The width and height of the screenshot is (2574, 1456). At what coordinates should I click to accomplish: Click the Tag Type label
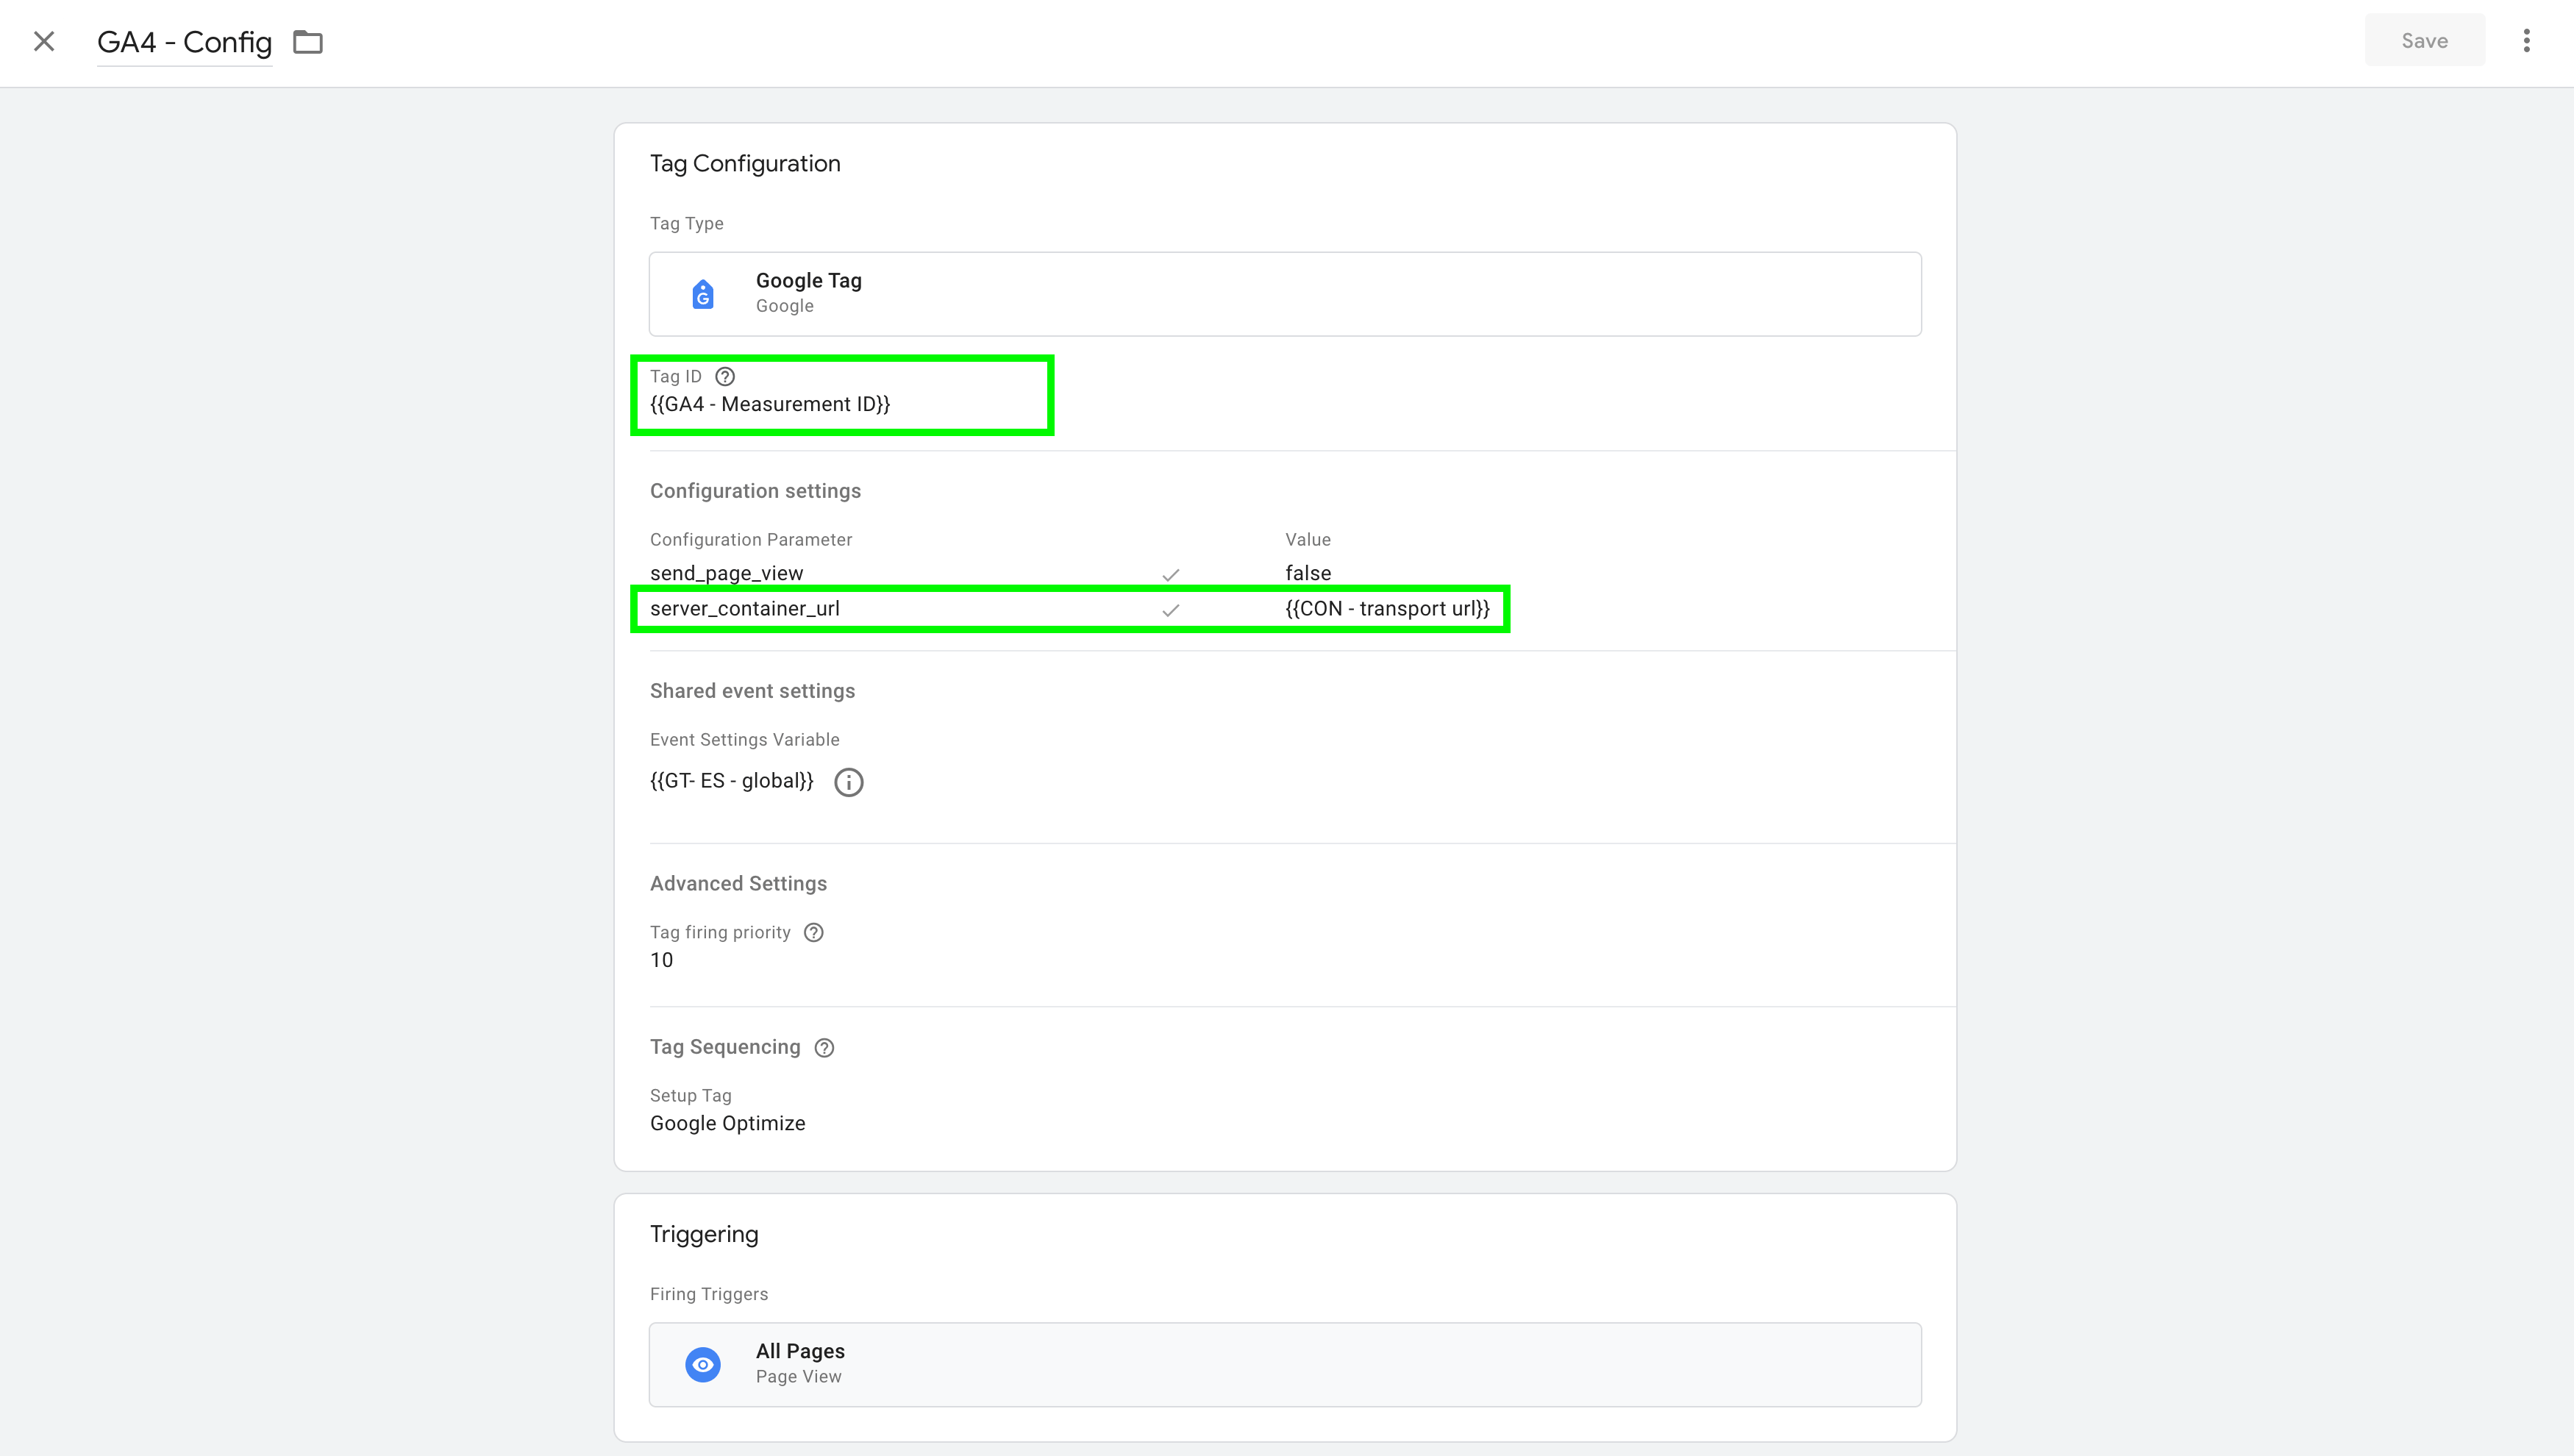tap(686, 224)
